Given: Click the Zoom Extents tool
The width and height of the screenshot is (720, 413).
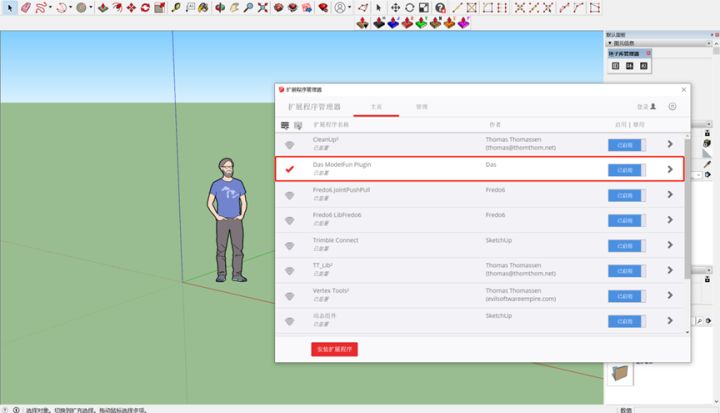Looking at the screenshot, I should tap(263, 7).
